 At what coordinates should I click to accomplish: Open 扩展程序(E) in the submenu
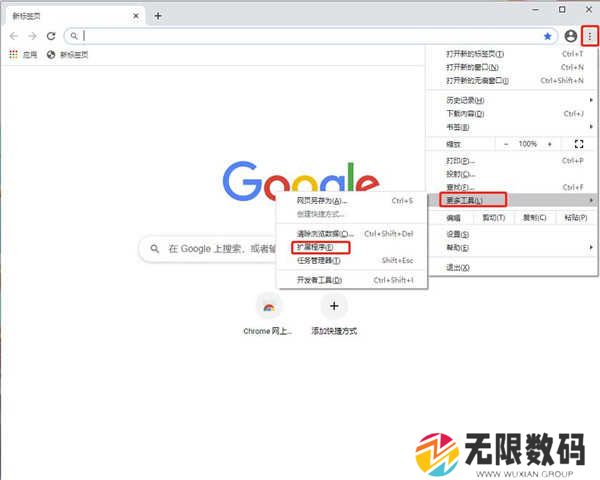coord(352,247)
